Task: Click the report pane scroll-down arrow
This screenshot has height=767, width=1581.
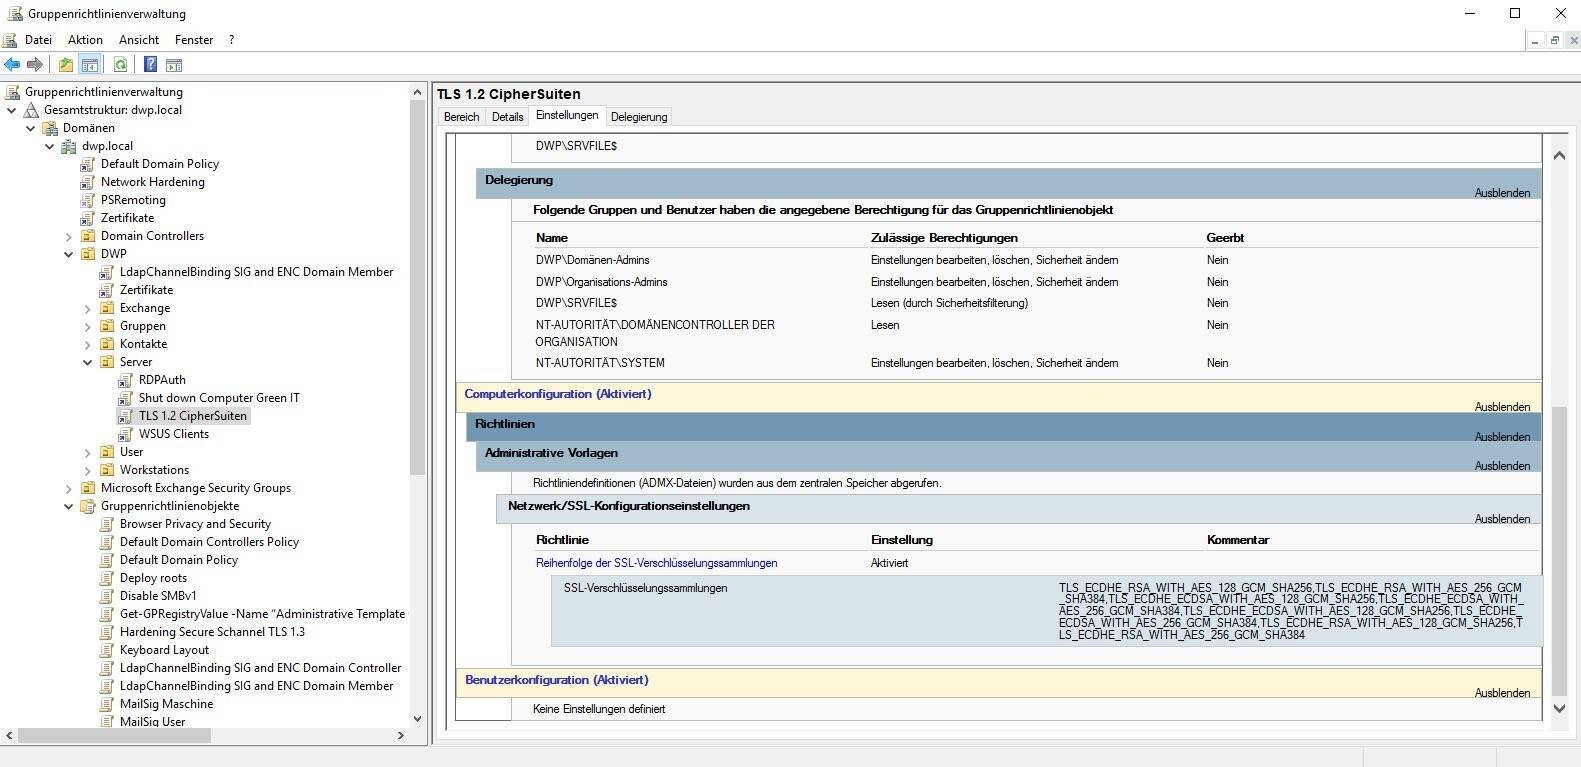Action: click(x=1558, y=708)
